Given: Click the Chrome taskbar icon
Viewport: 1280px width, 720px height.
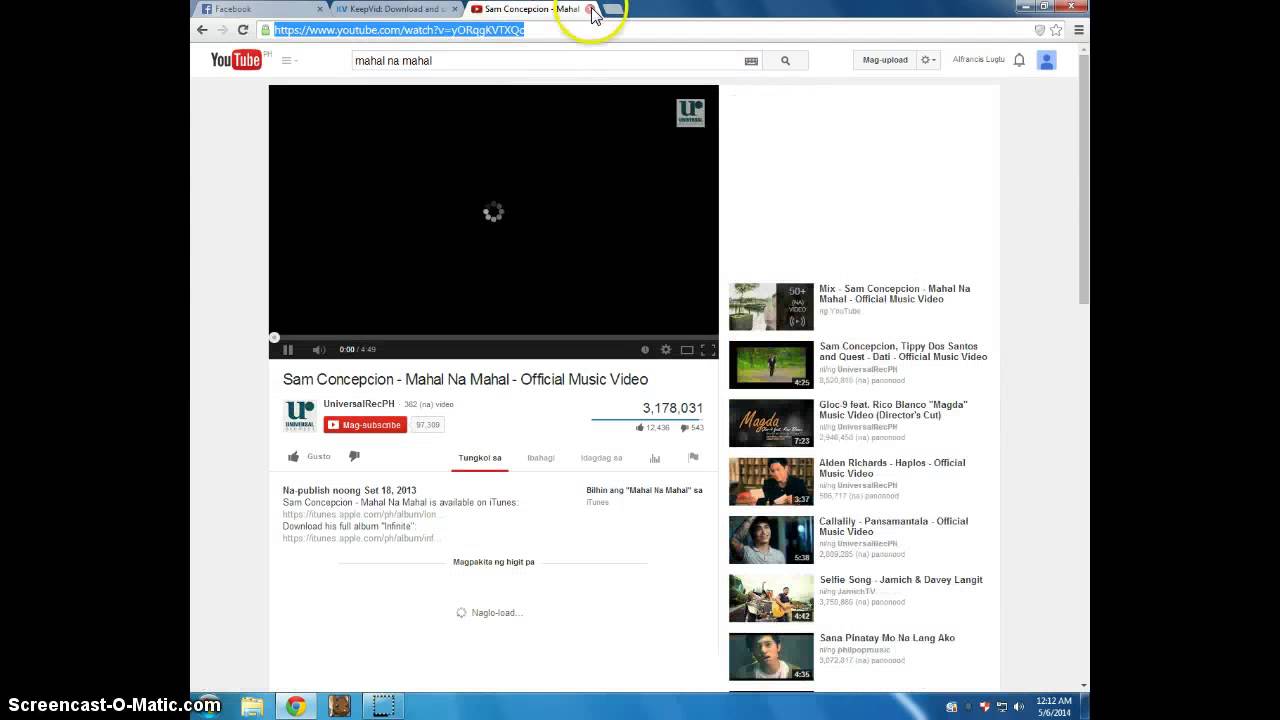Looking at the screenshot, I should (x=296, y=706).
